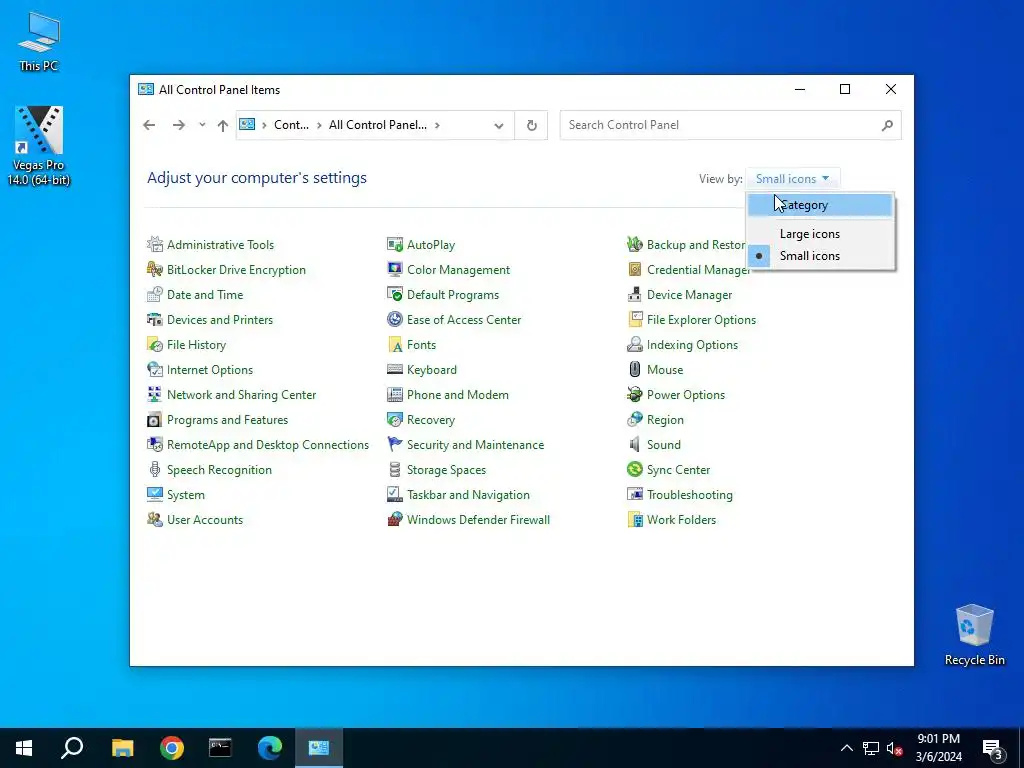
Task: Click the search magnifier in Control Panel
Action: pyautogui.click(x=887, y=125)
